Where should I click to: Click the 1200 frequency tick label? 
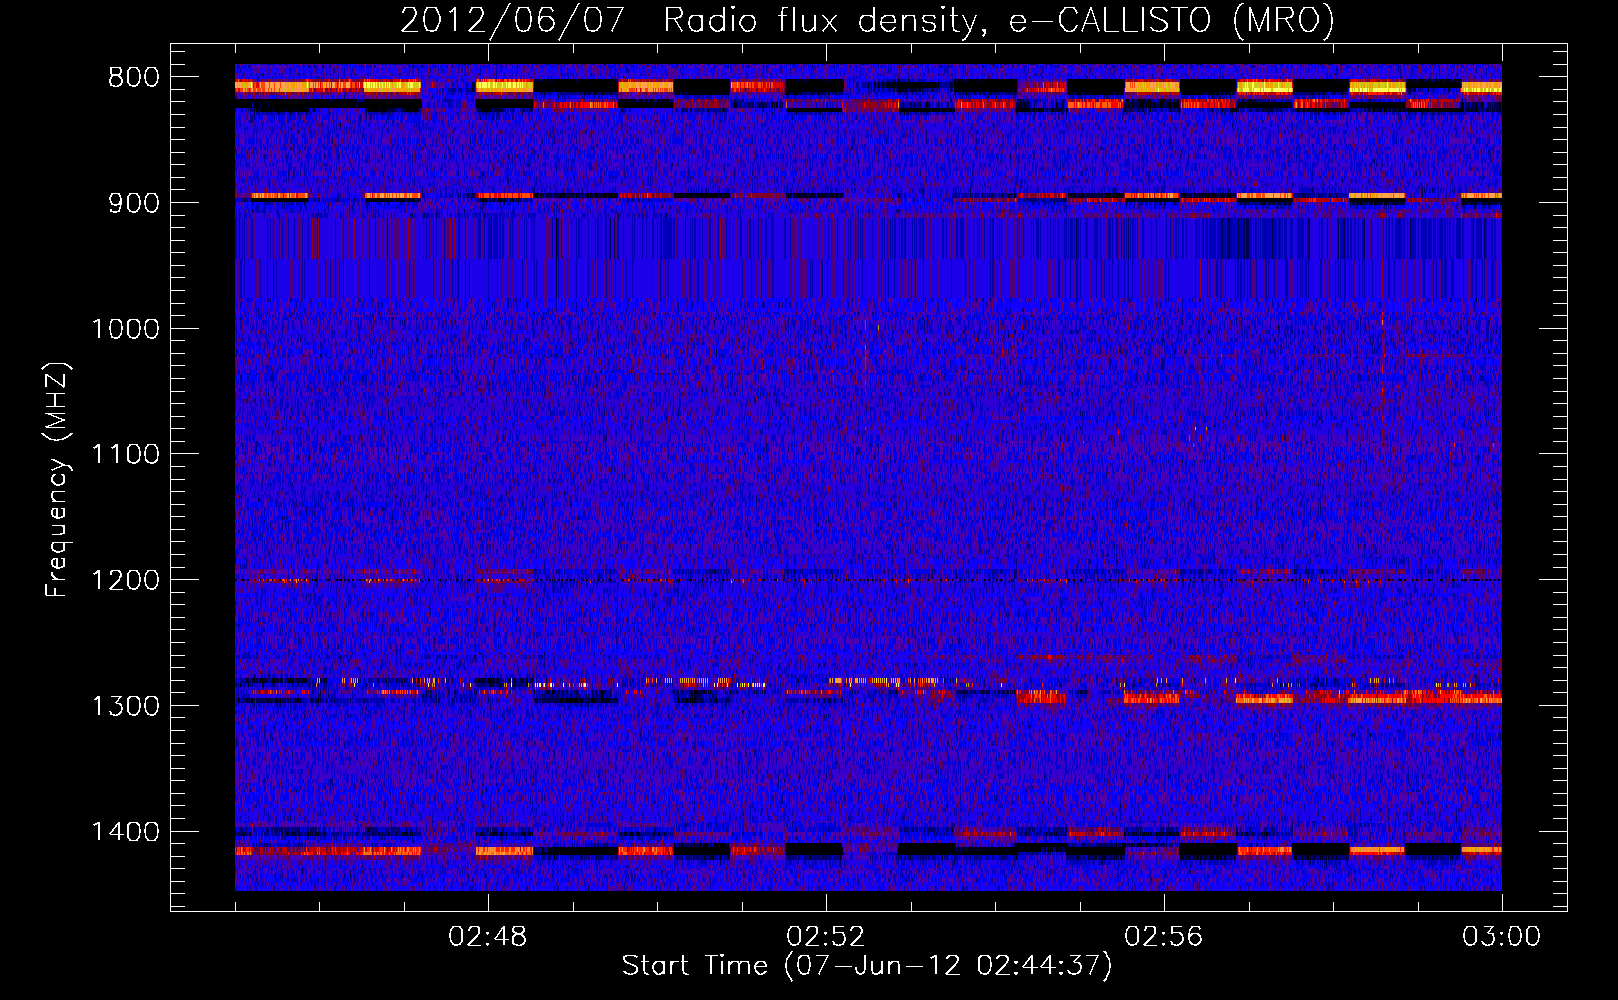point(125,581)
